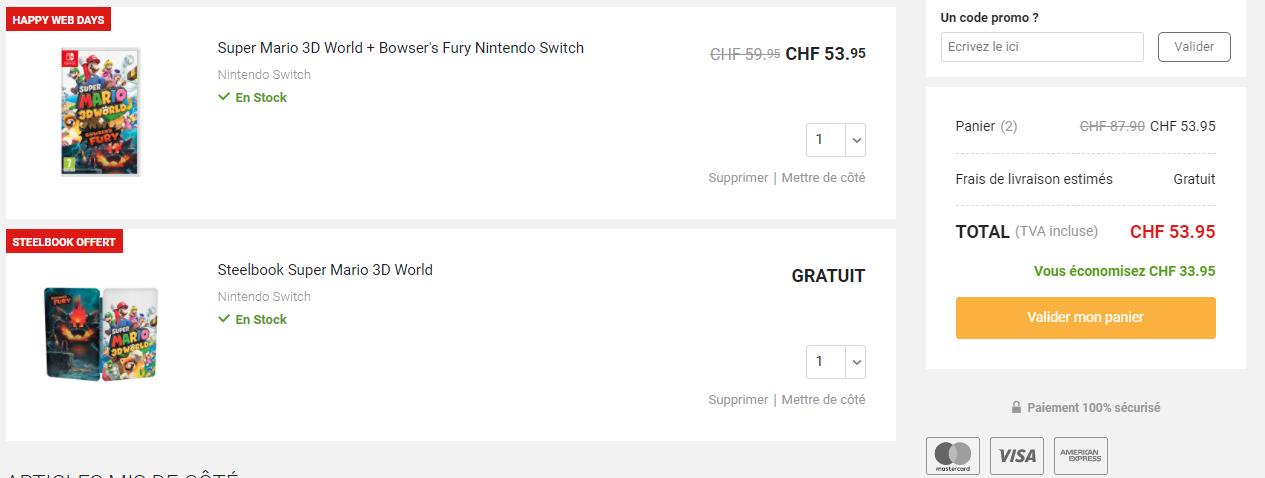
Task: Click Mettre de côté for the Steelbook
Action: [x=823, y=400]
